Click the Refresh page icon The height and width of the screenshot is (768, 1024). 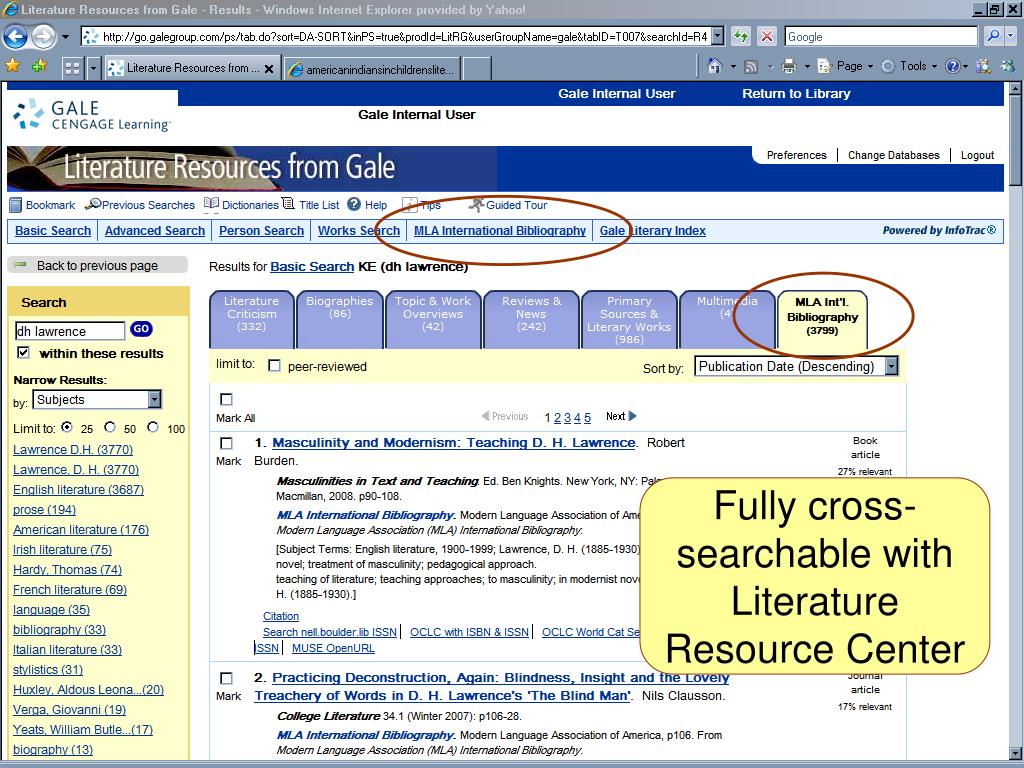(741, 37)
